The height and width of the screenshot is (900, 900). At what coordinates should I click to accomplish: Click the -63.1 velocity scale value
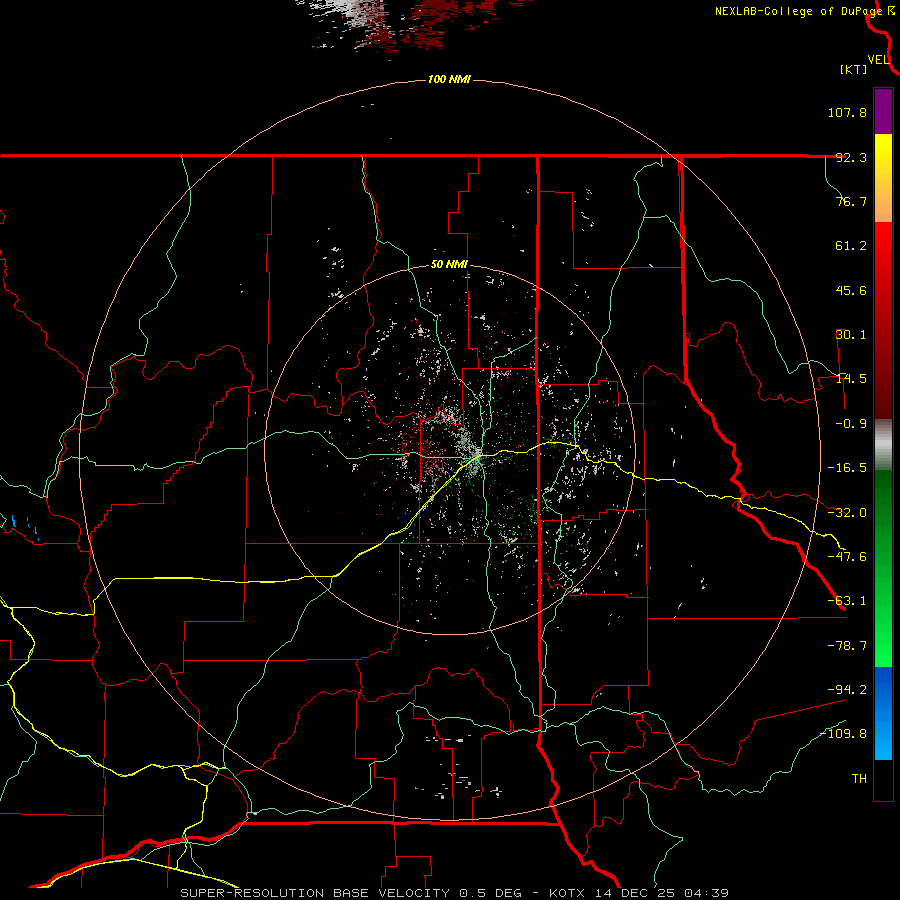click(x=847, y=601)
